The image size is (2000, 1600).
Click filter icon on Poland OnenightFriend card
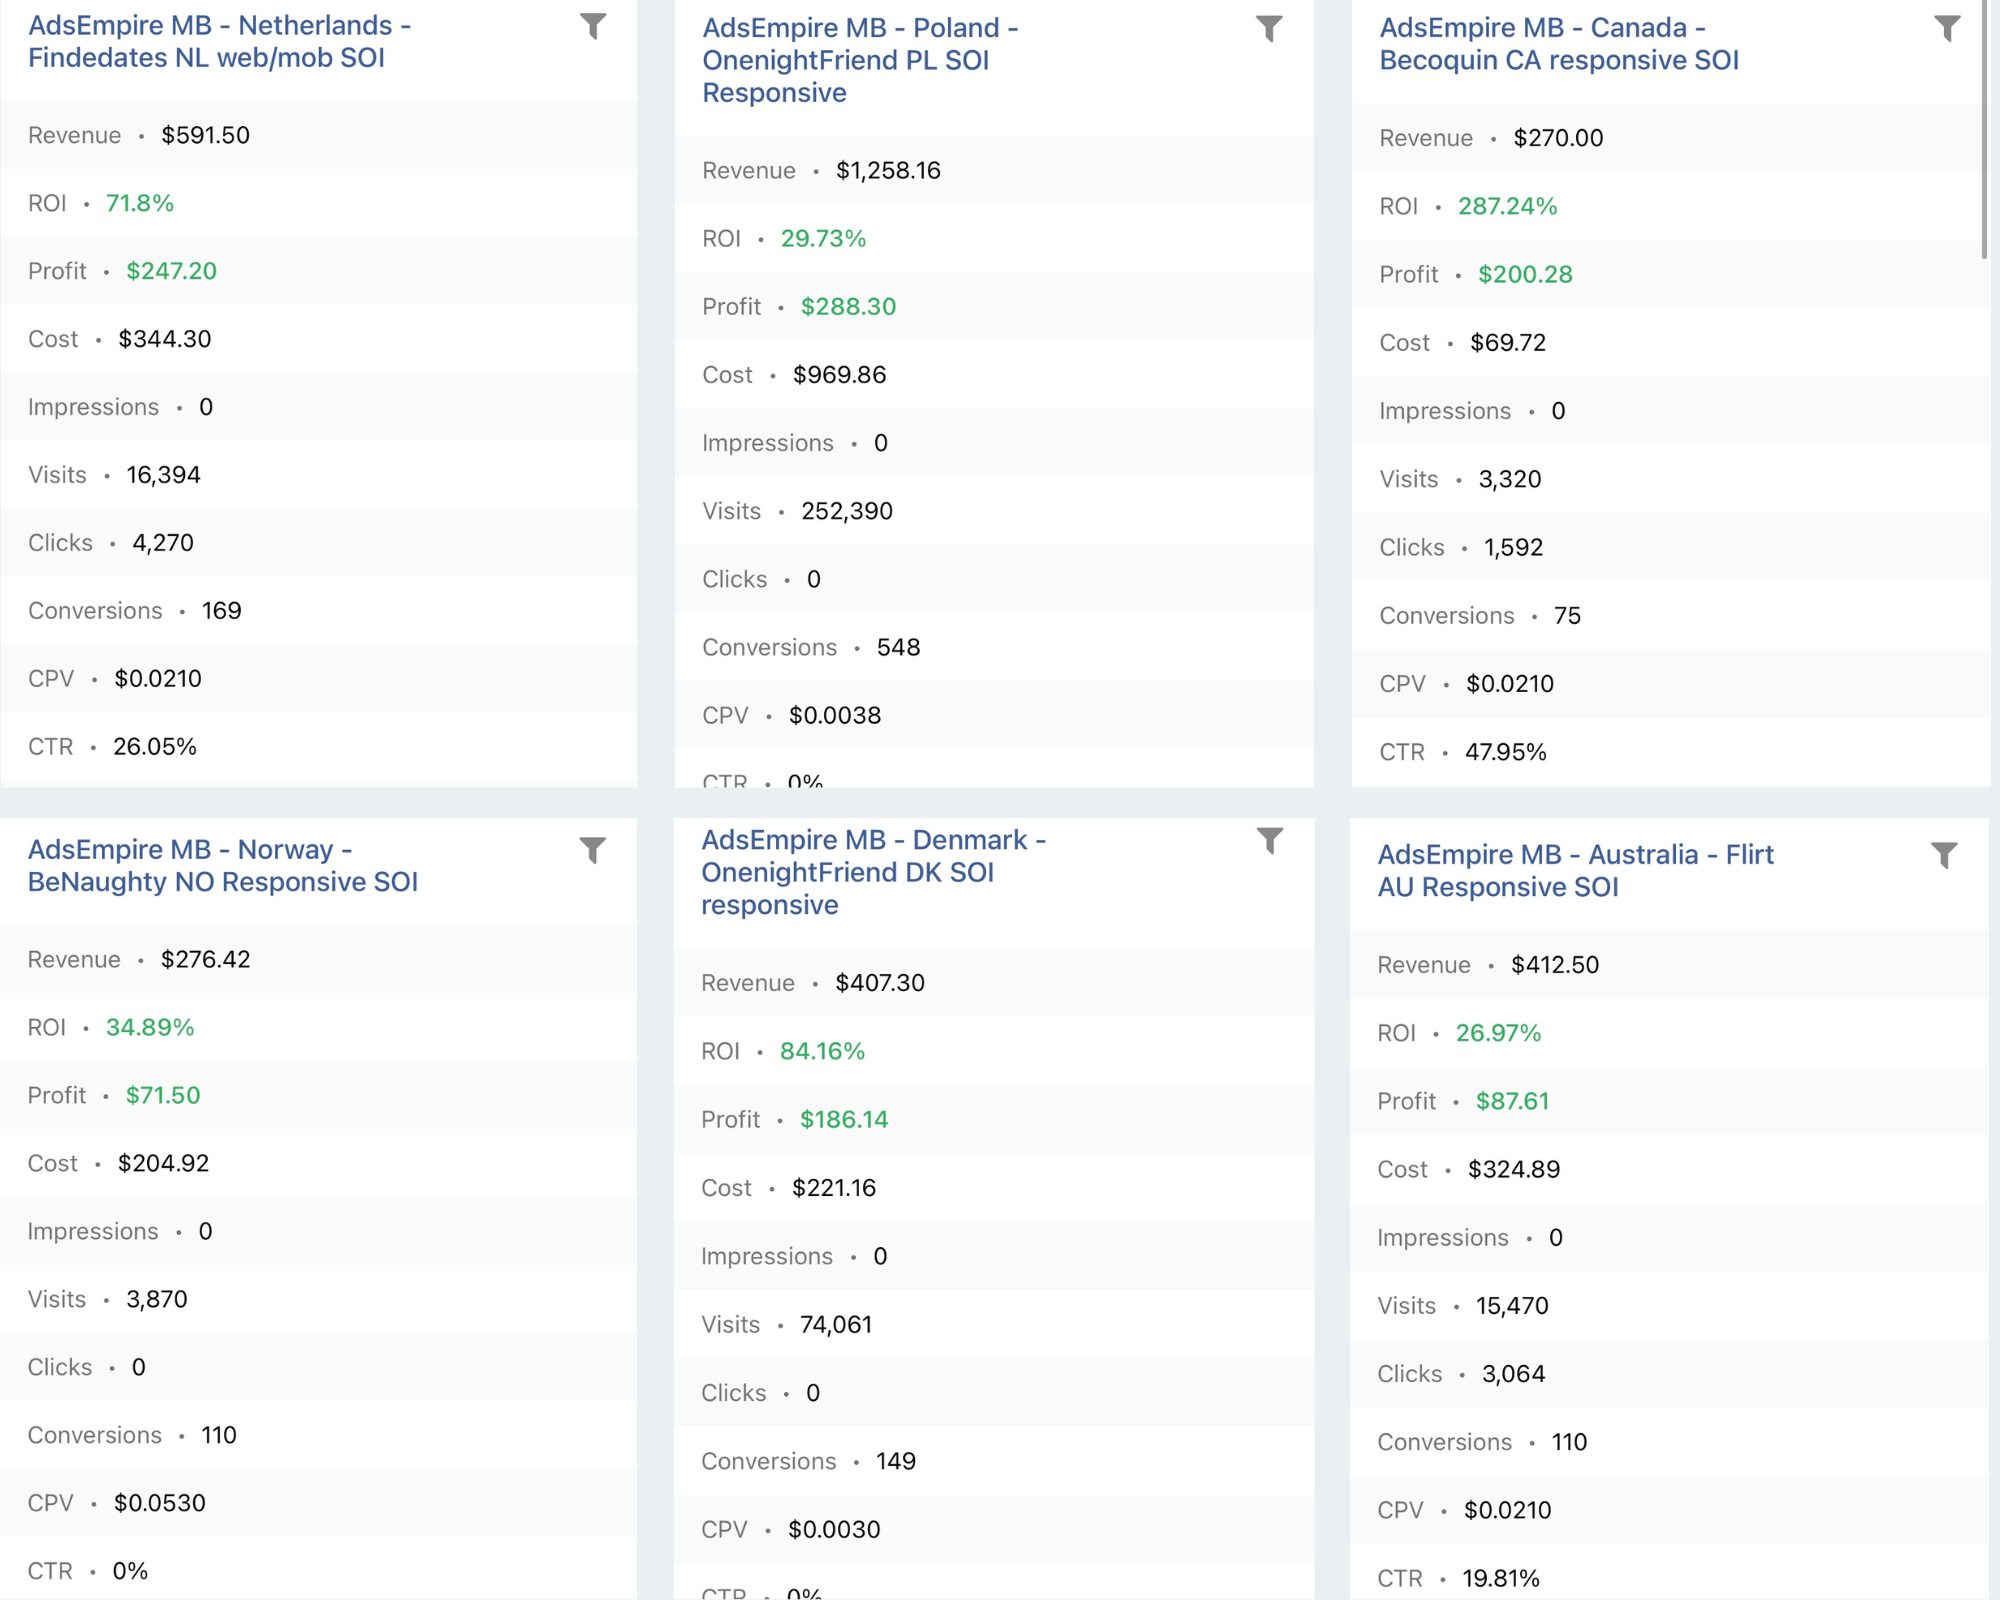(1269, 29)
